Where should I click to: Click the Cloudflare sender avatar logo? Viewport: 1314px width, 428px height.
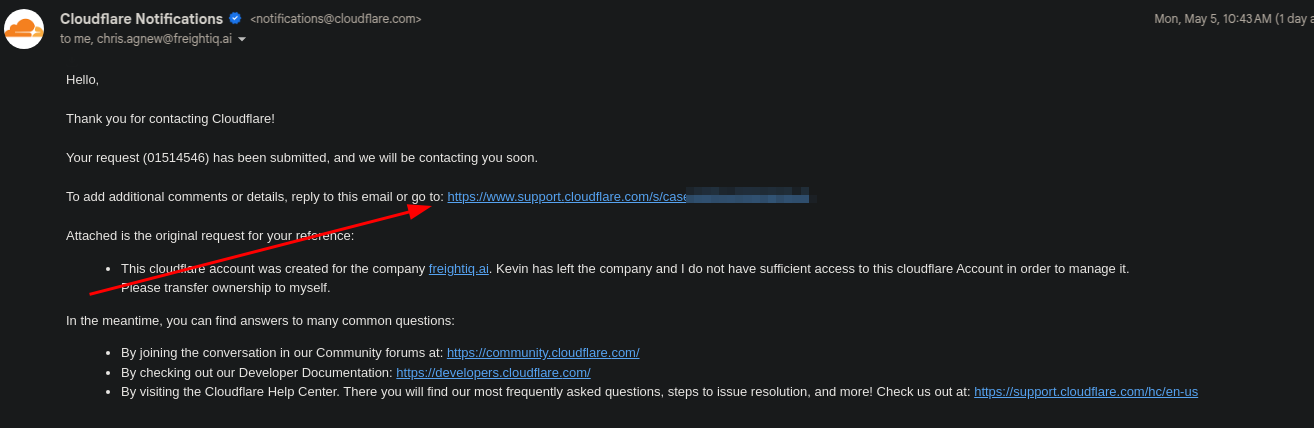tap(24, 28)
